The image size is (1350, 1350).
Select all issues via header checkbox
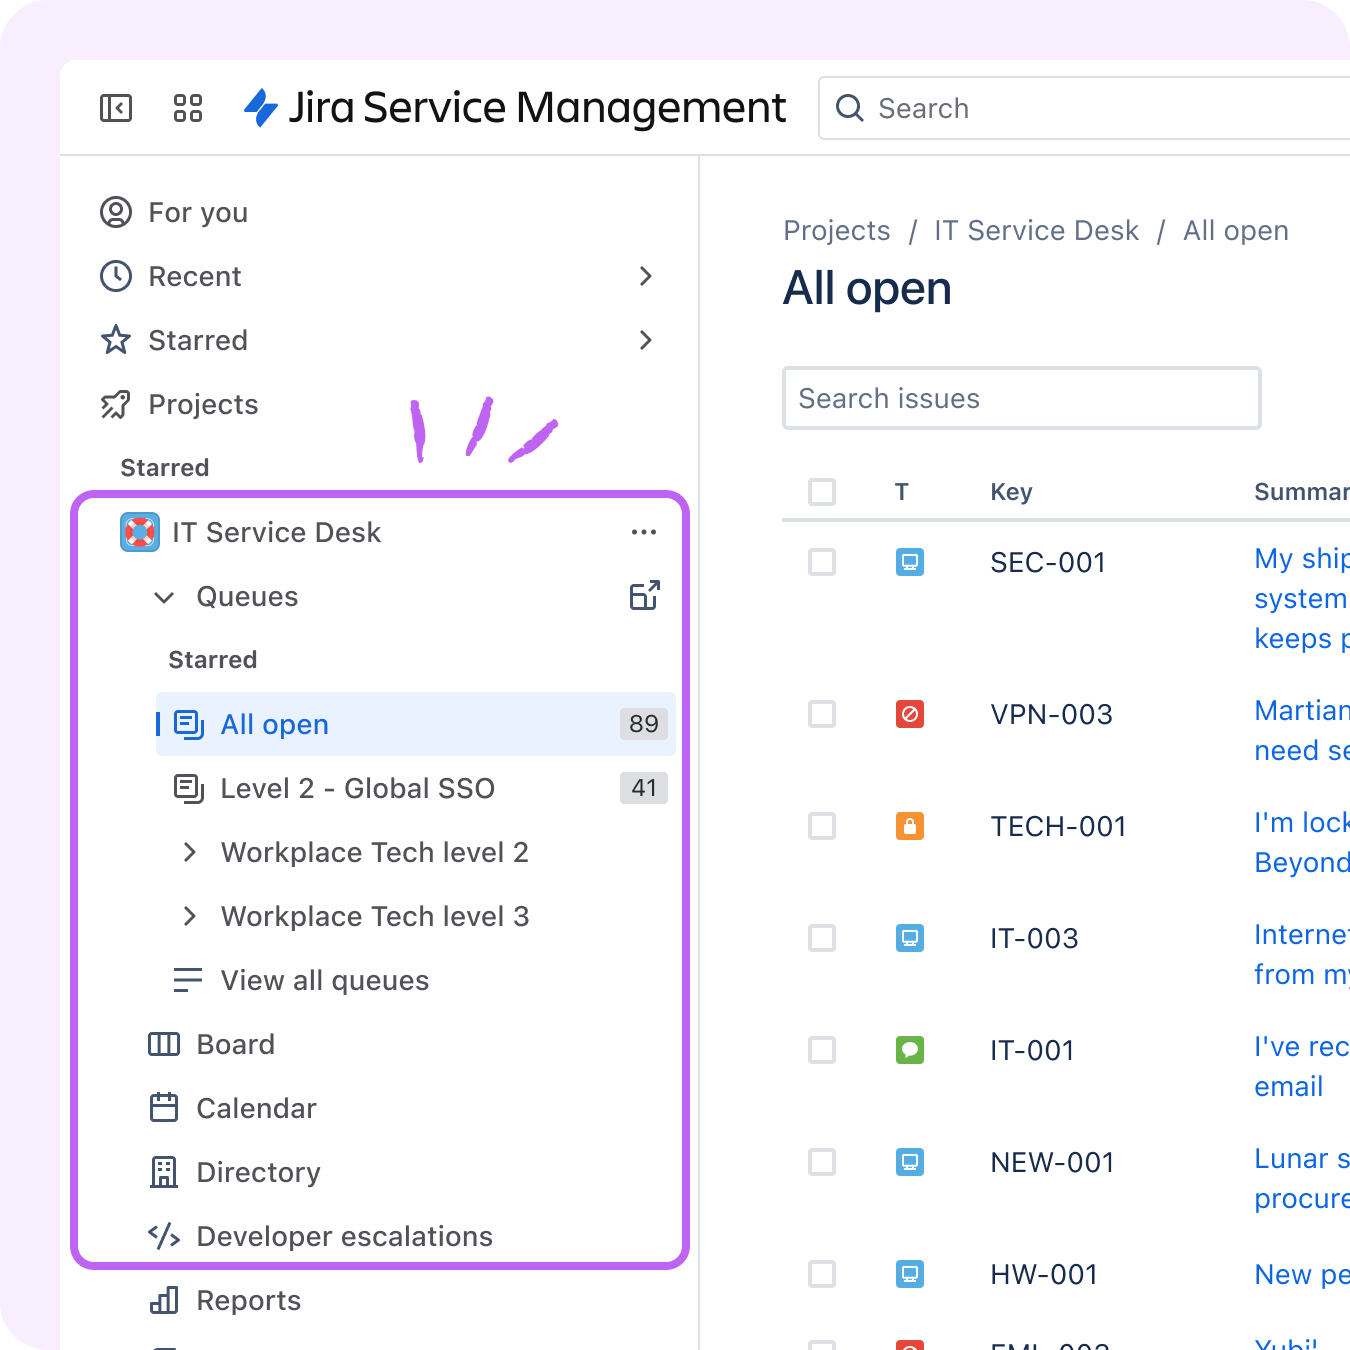821,491
